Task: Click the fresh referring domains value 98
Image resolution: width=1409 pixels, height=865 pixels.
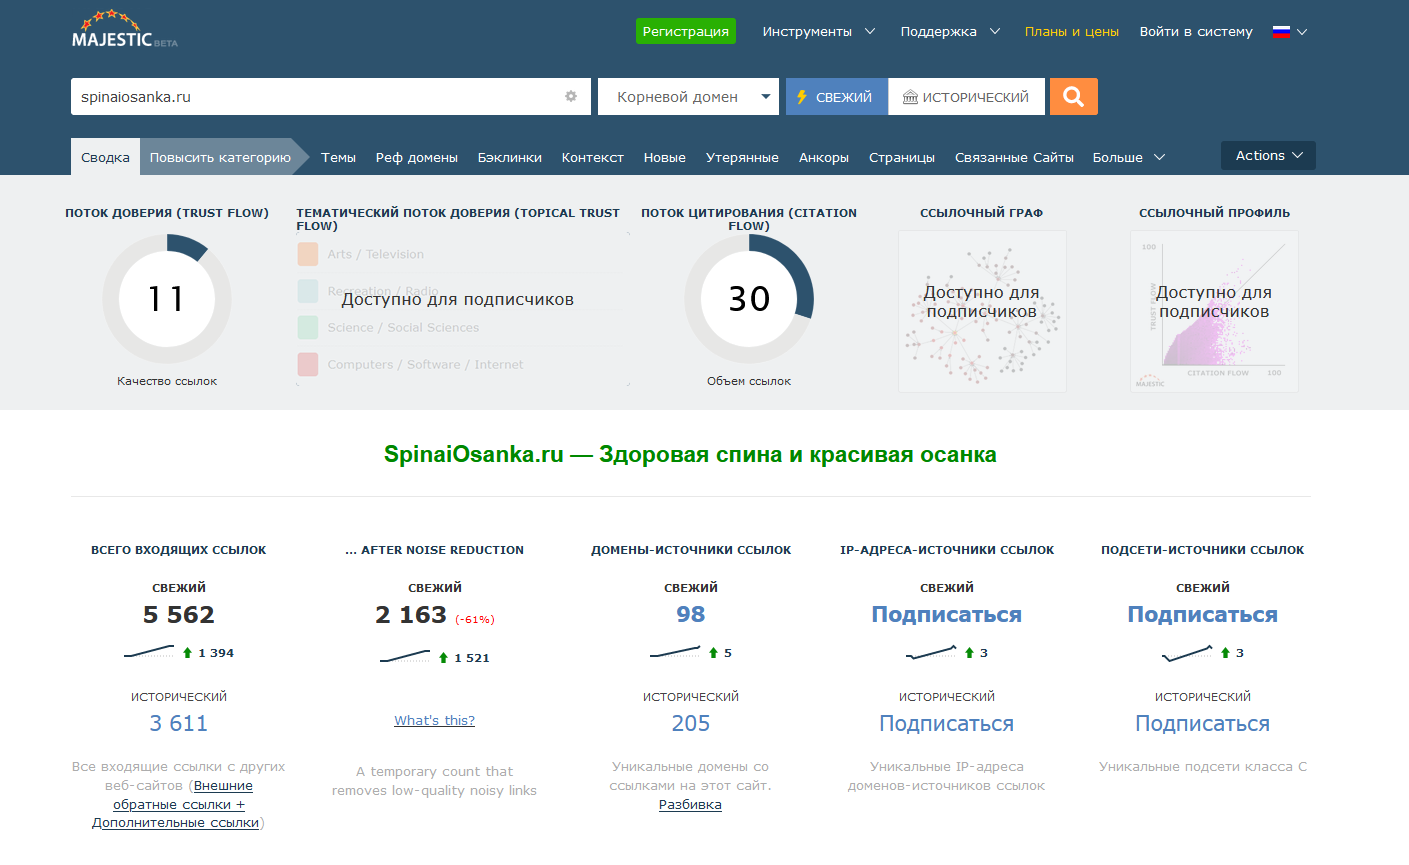Action: pos(691,614)
